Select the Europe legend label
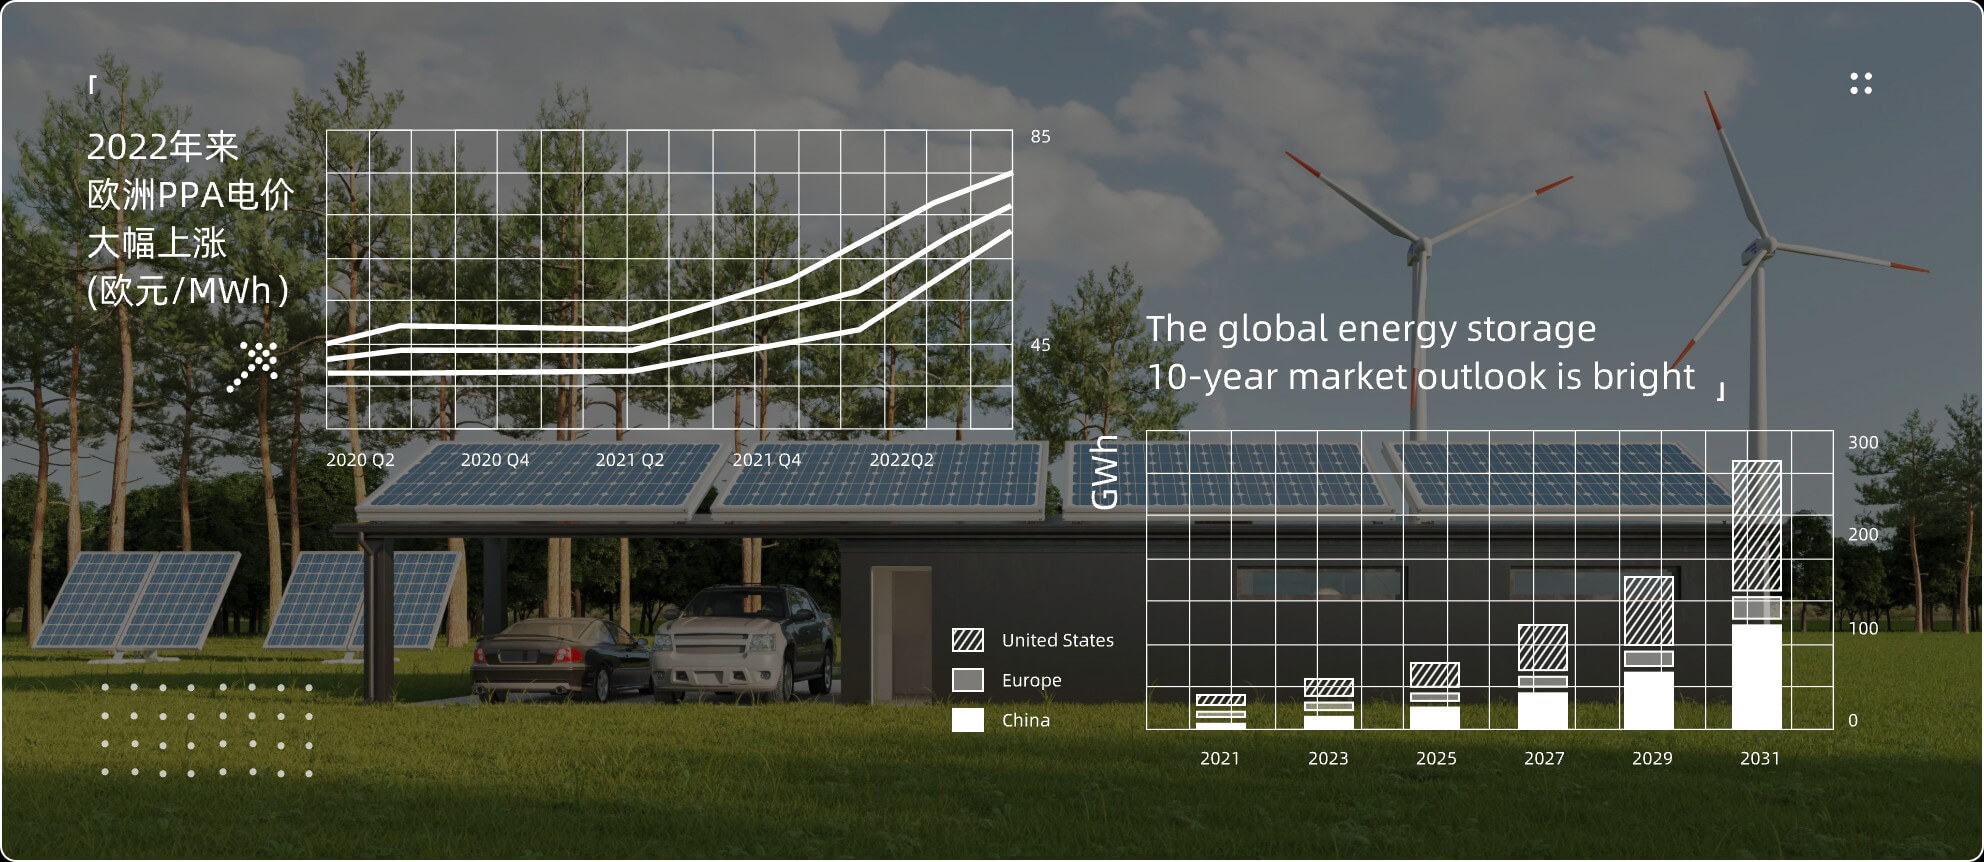Image resolution: width=1984 pixels, height=862 pixels. point(1031,680)
